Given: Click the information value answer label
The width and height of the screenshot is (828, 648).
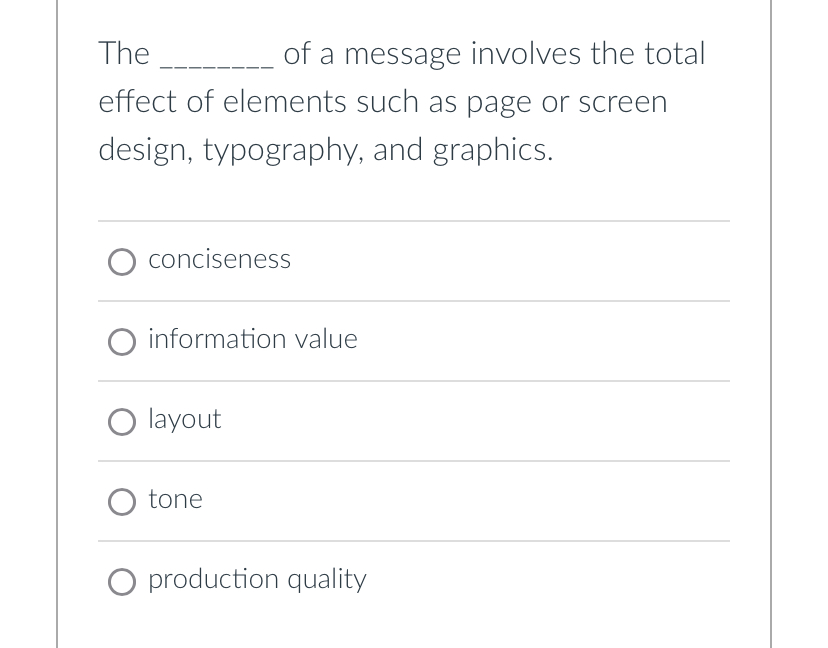Looking at the screenshot, I should click(252, 339).
